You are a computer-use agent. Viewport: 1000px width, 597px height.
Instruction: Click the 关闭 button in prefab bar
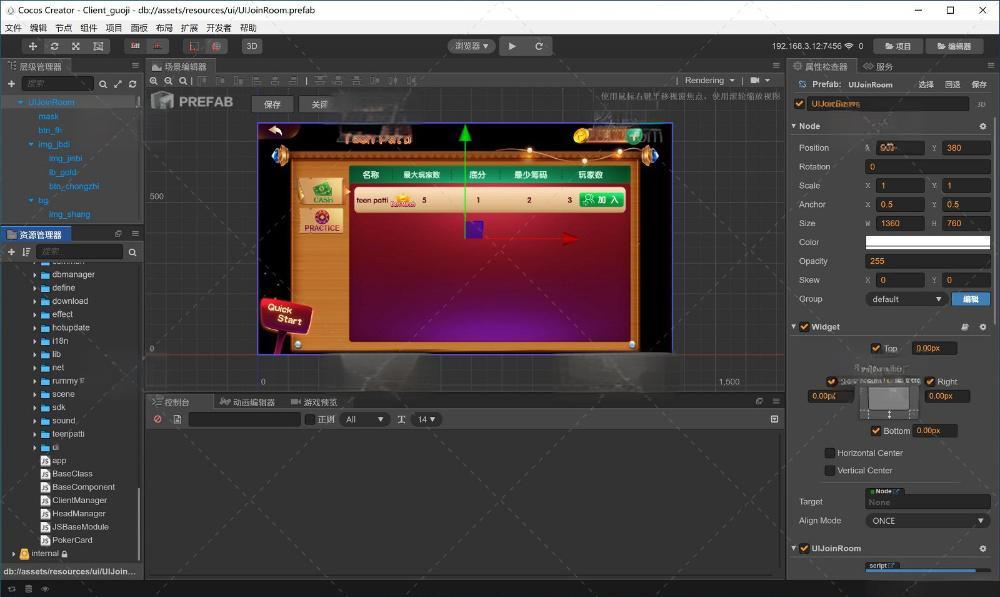[320, 105]
